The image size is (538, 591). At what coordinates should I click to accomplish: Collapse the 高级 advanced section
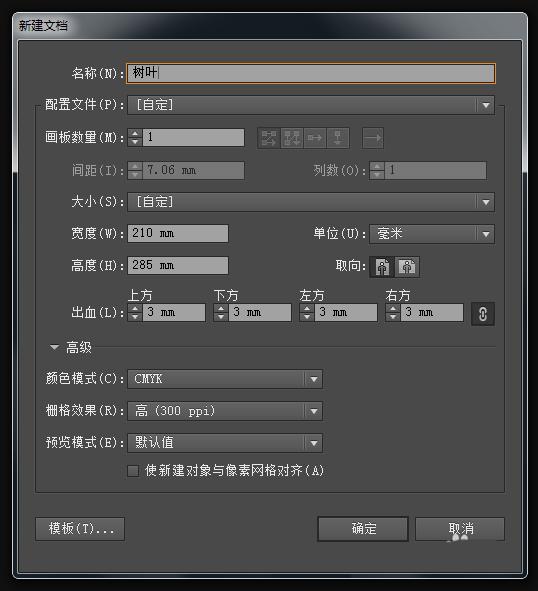point(55,347)
